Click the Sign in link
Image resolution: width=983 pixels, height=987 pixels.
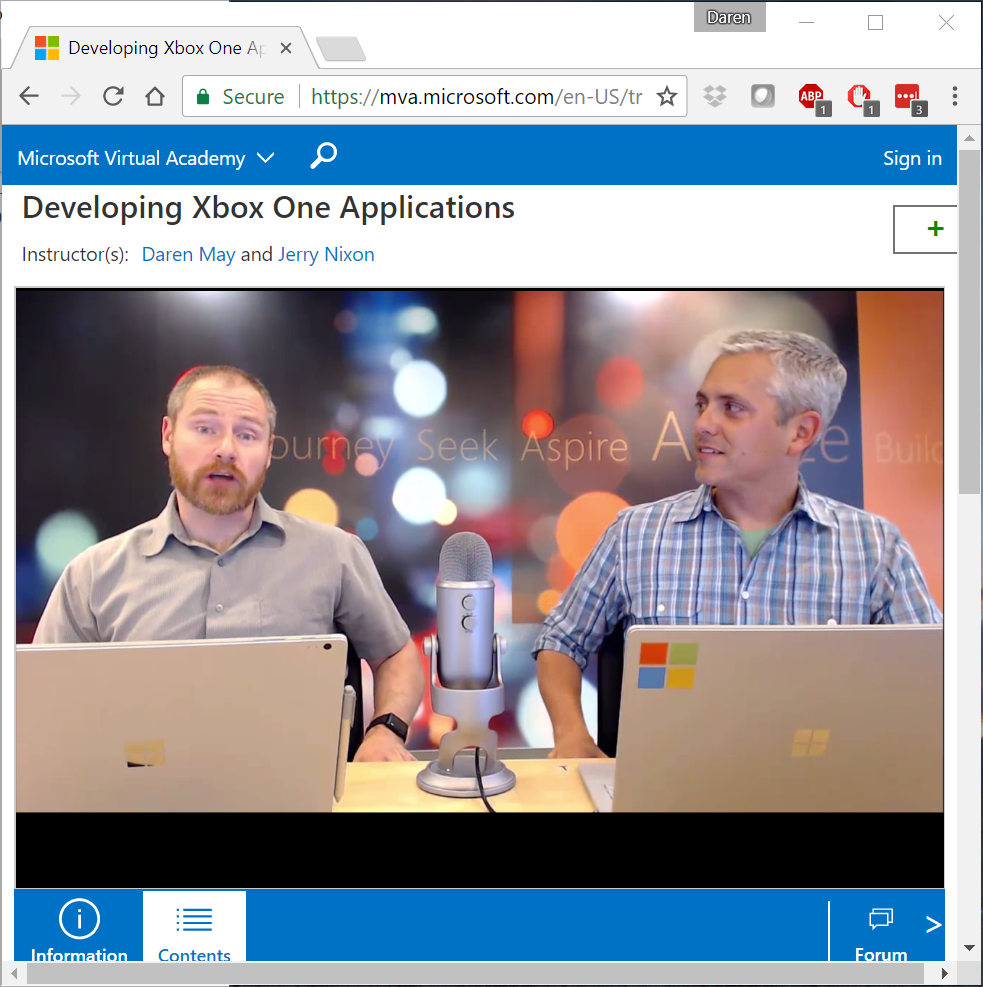click(x=912, y=158)
